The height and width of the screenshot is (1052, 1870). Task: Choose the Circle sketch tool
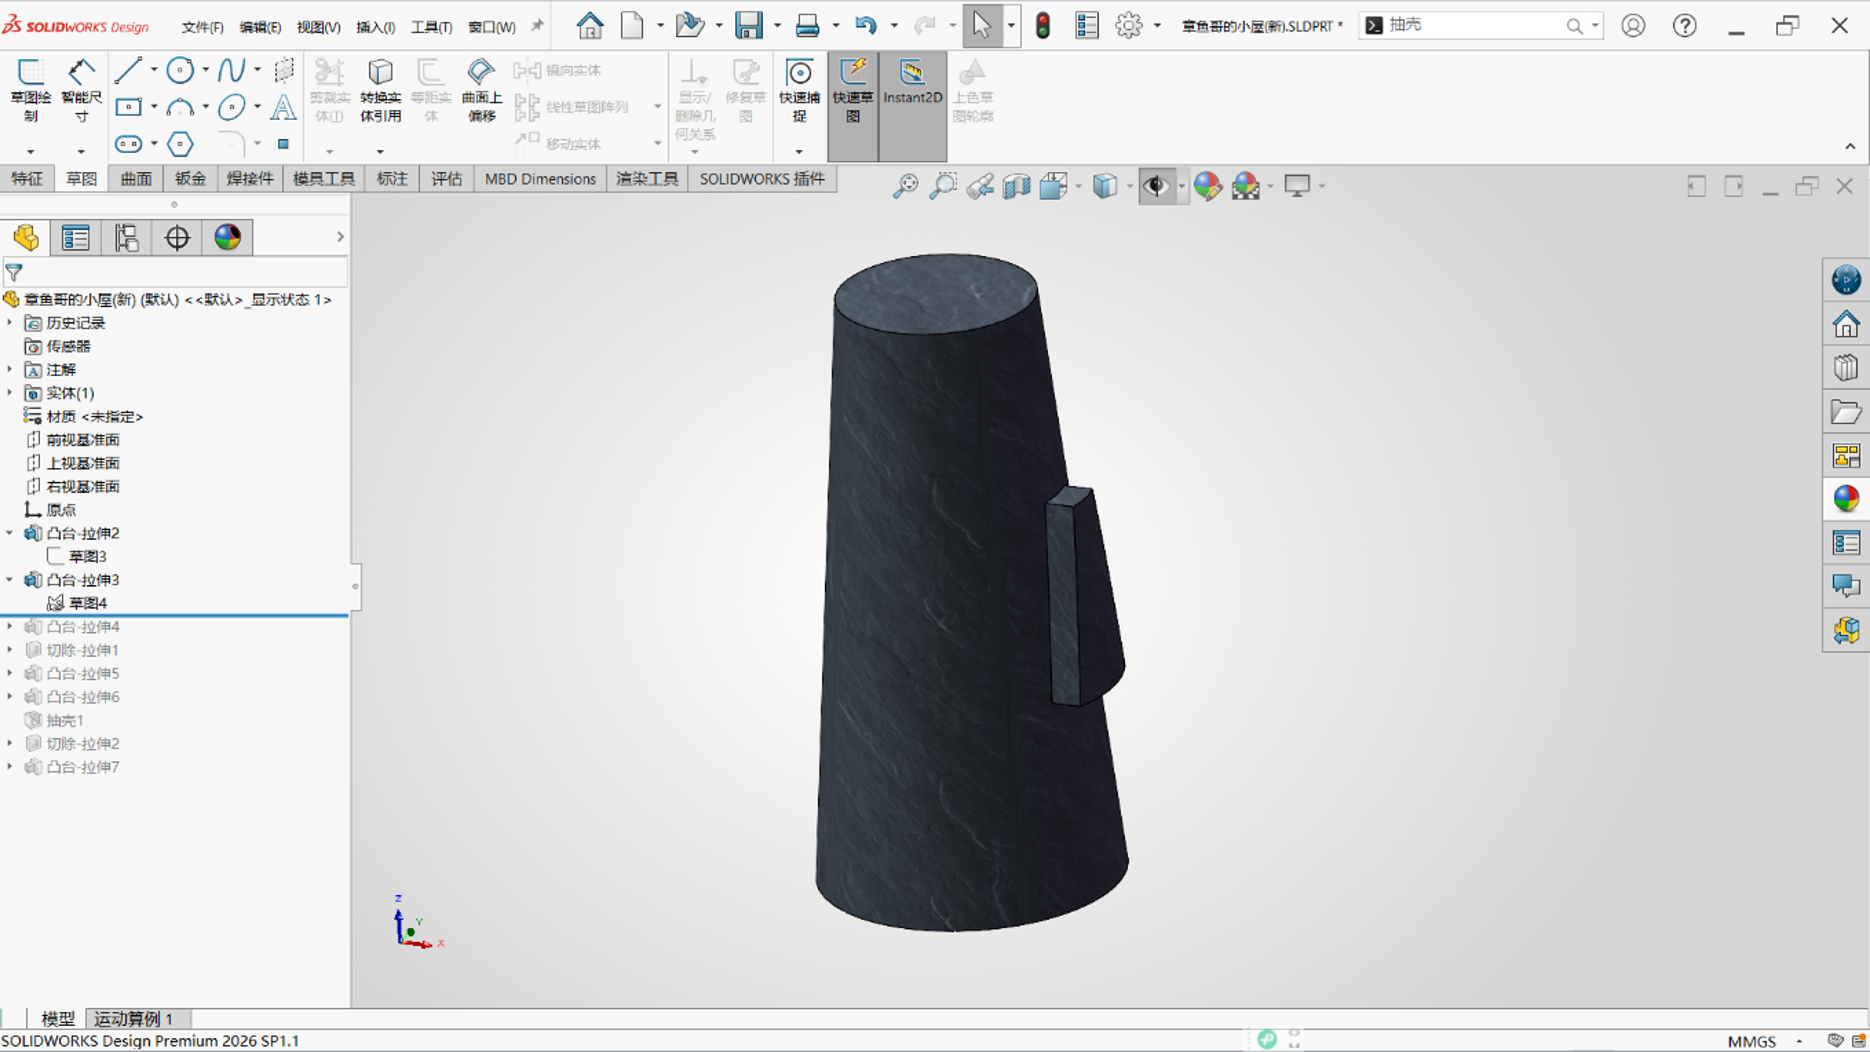click(180, 70)
